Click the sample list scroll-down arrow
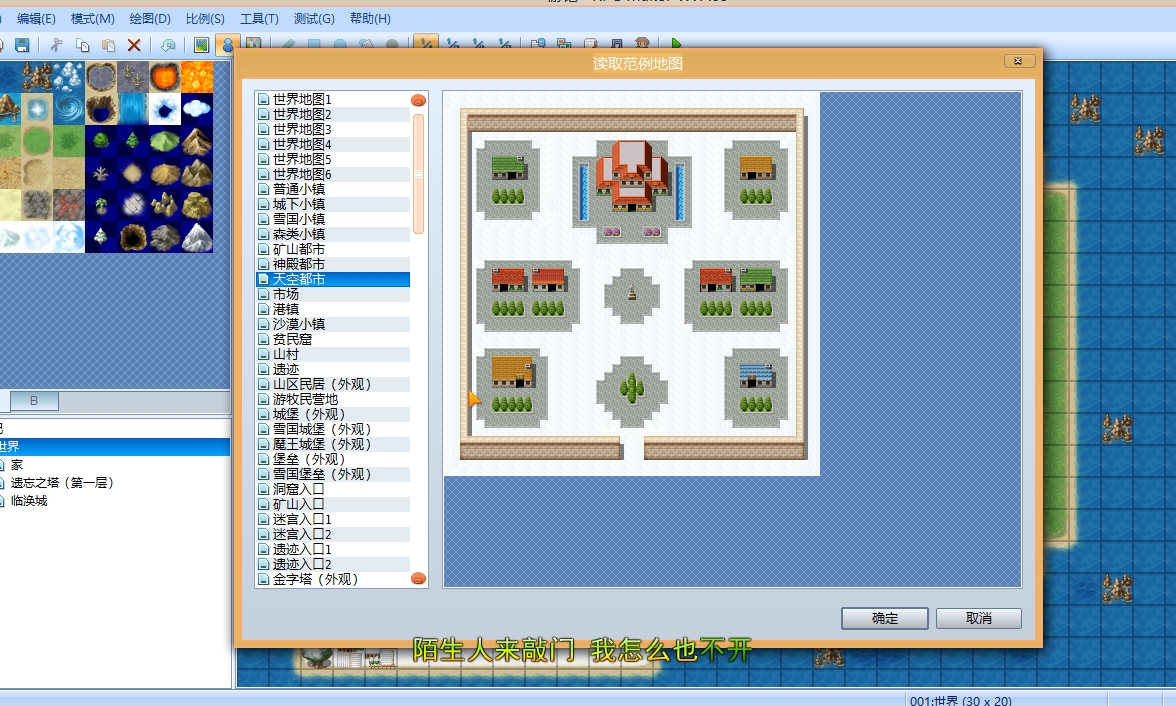The height and width of the screenshot is (706, 1176). click(418, 578)
